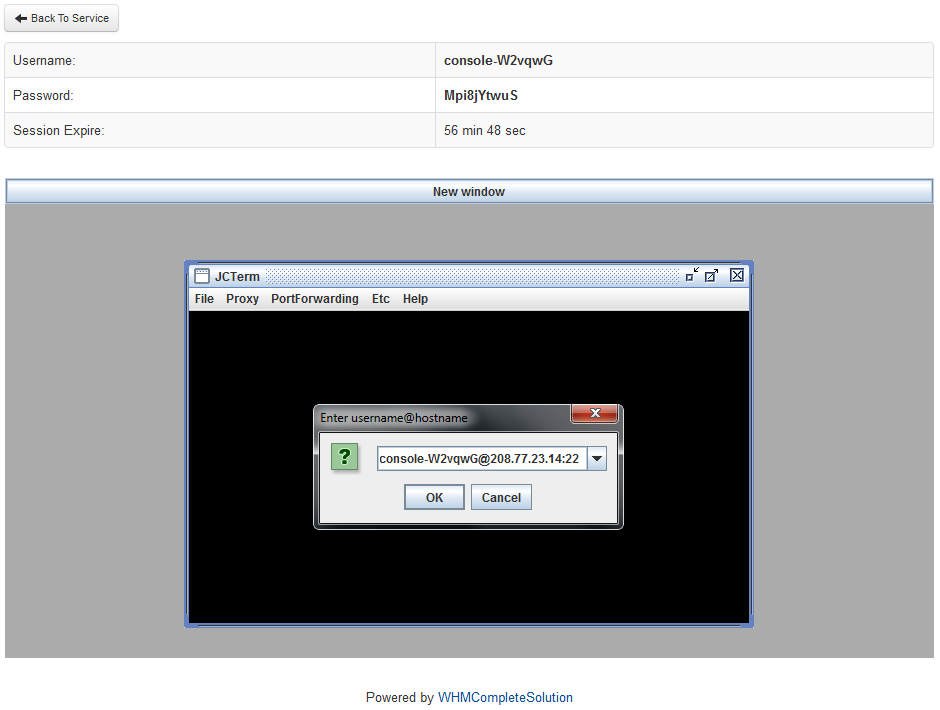Click Back To Service
The height and width of the screenshot is (710, 940).
click(61, 18)
